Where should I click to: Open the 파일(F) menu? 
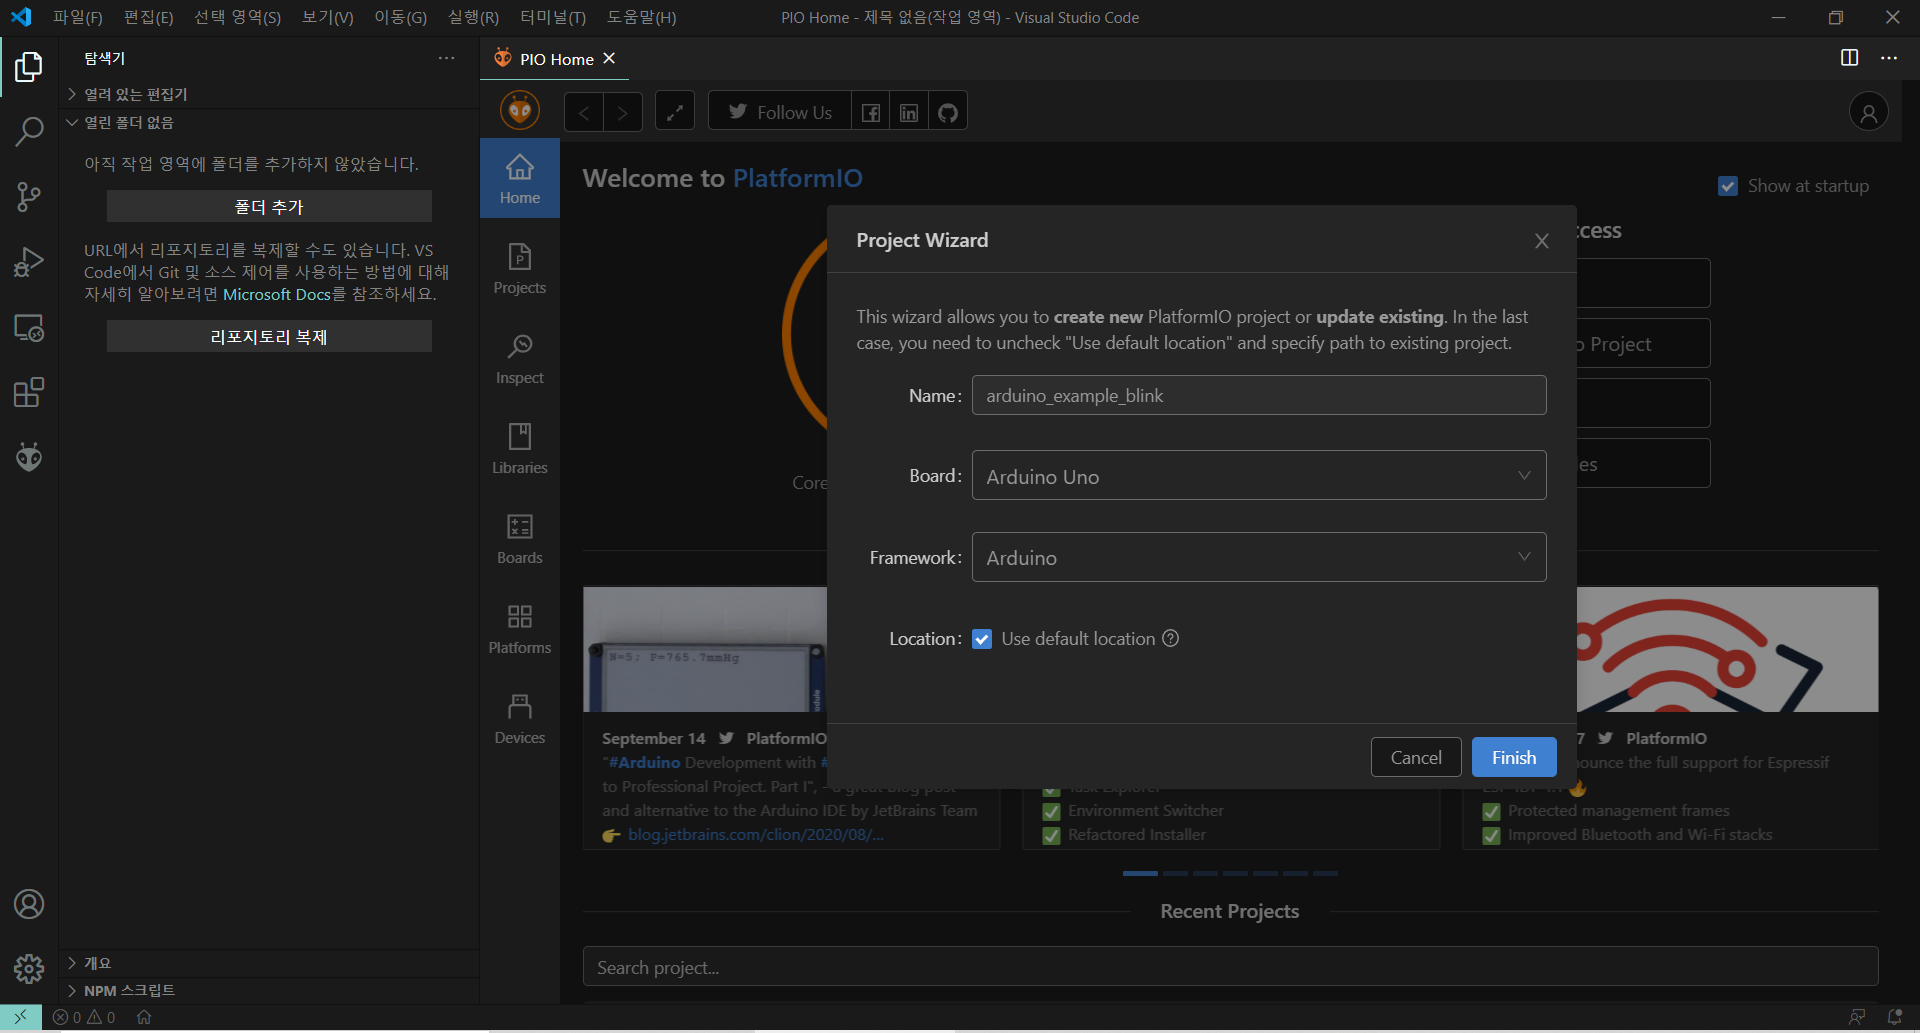[x=78, y=17]
